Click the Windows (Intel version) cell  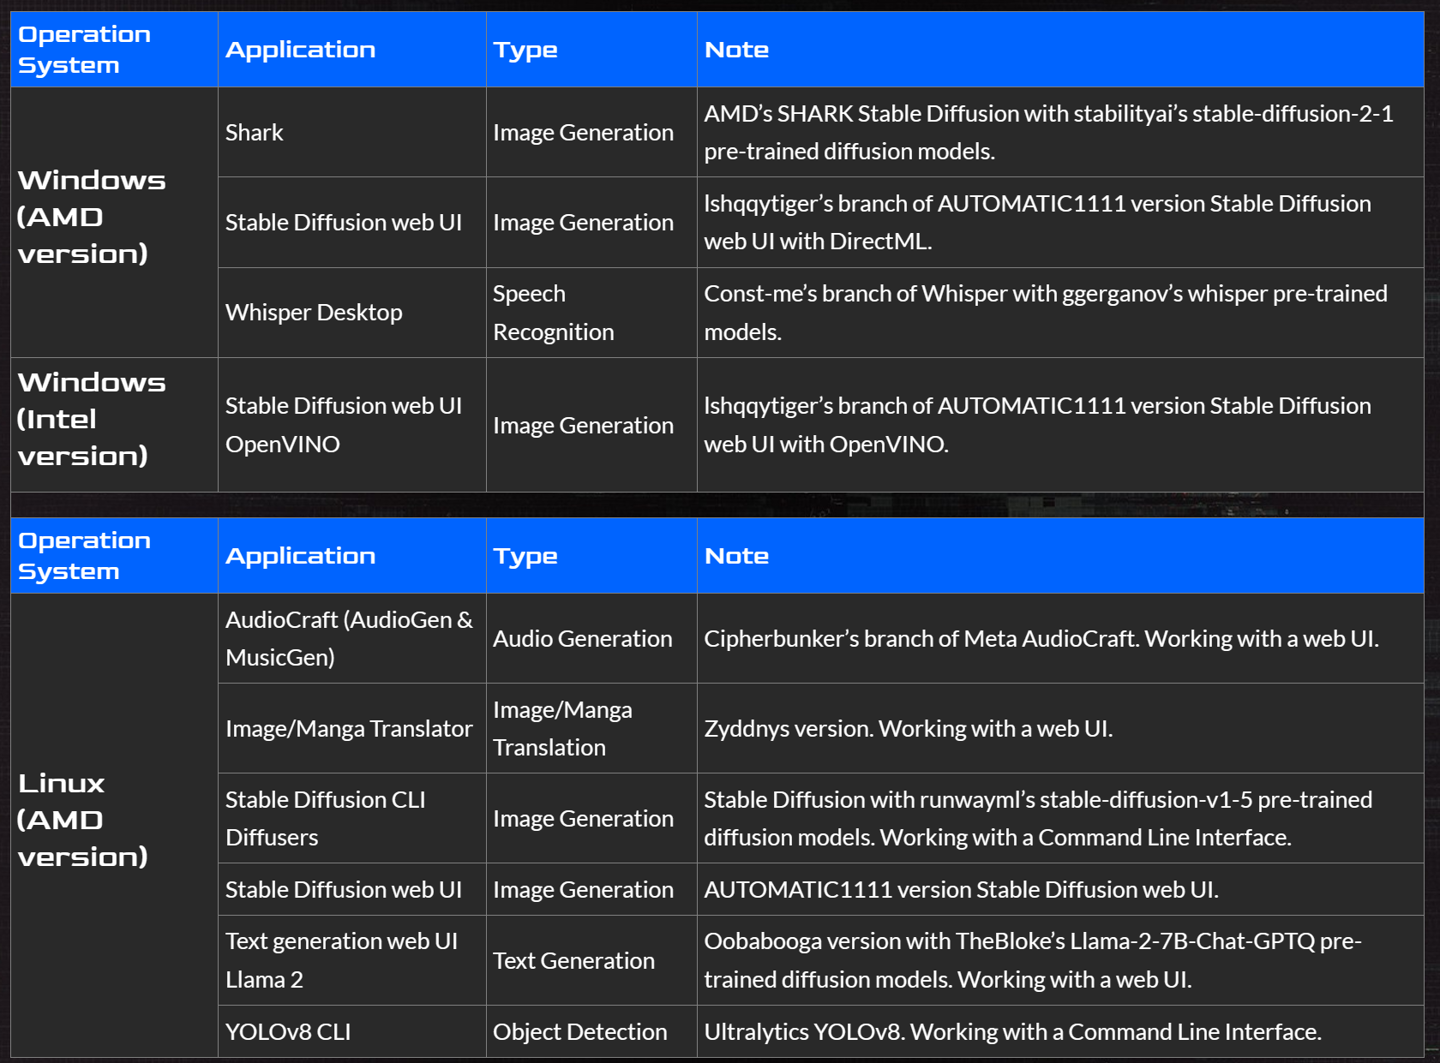(114, 424)
